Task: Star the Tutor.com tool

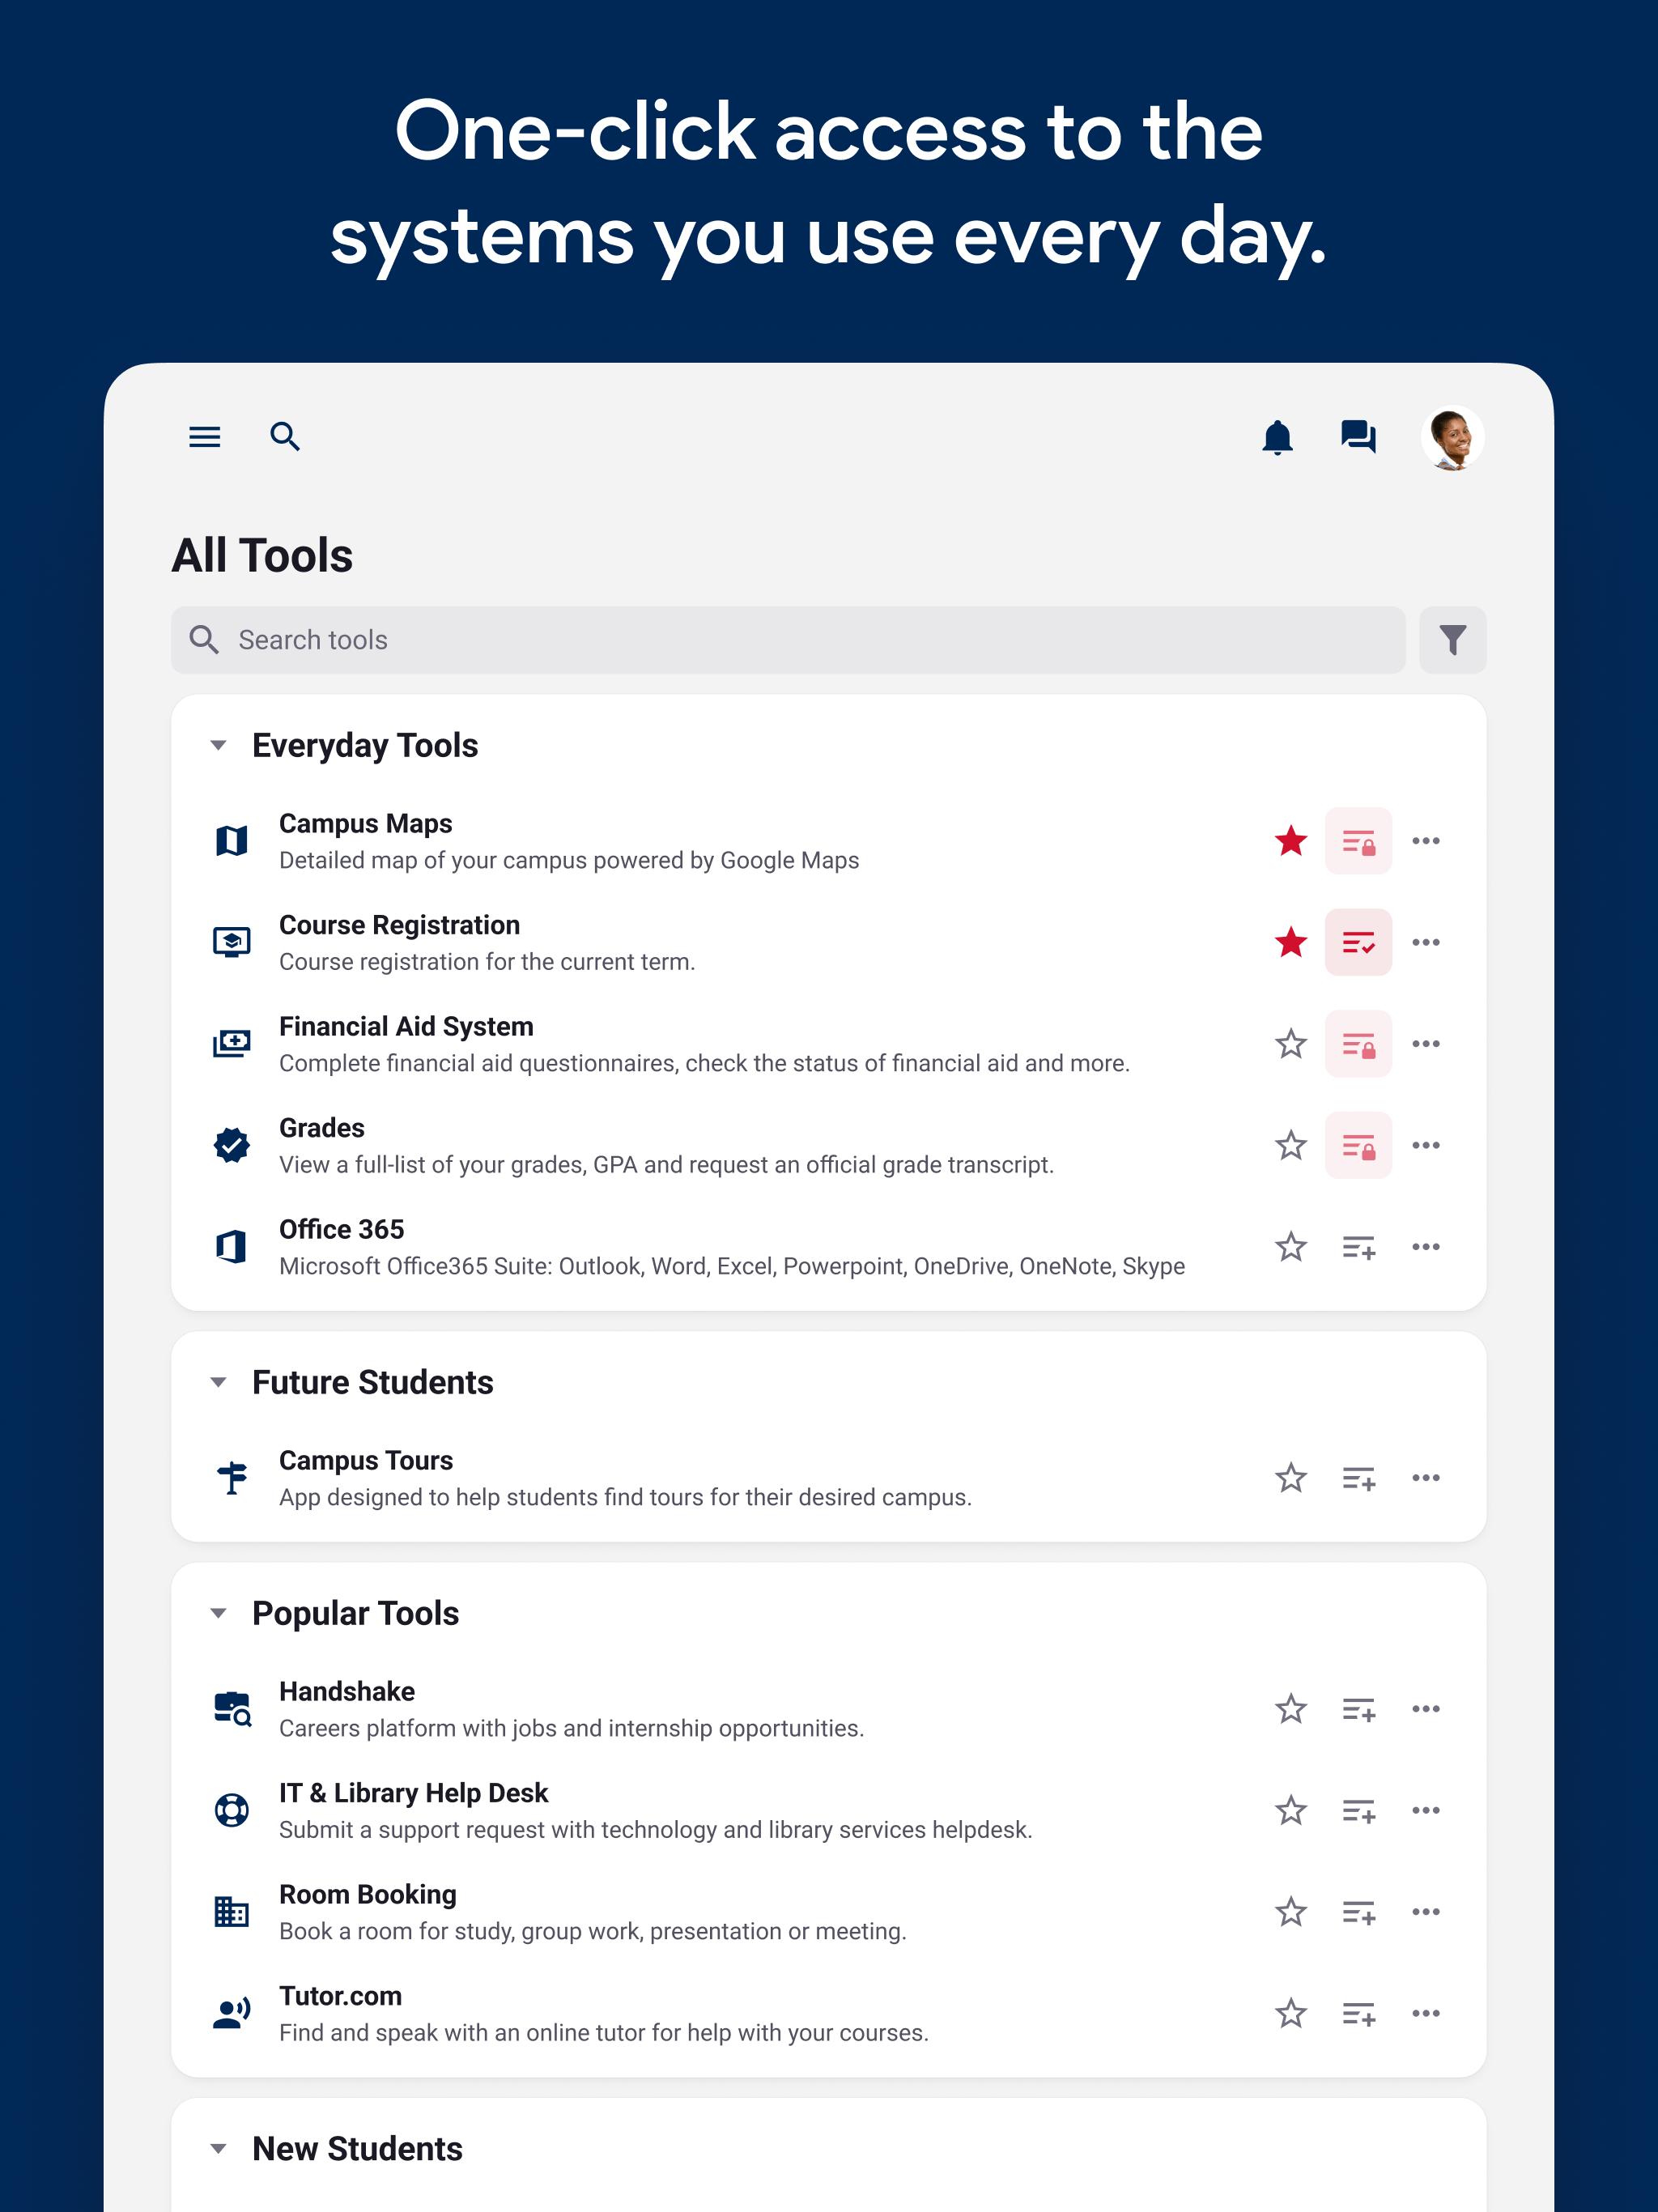Action: (x=1291, y=2013)
